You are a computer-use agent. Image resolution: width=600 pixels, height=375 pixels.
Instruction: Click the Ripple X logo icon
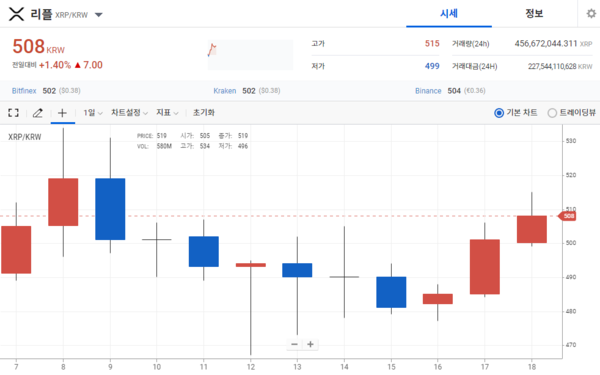coord(16,15)
